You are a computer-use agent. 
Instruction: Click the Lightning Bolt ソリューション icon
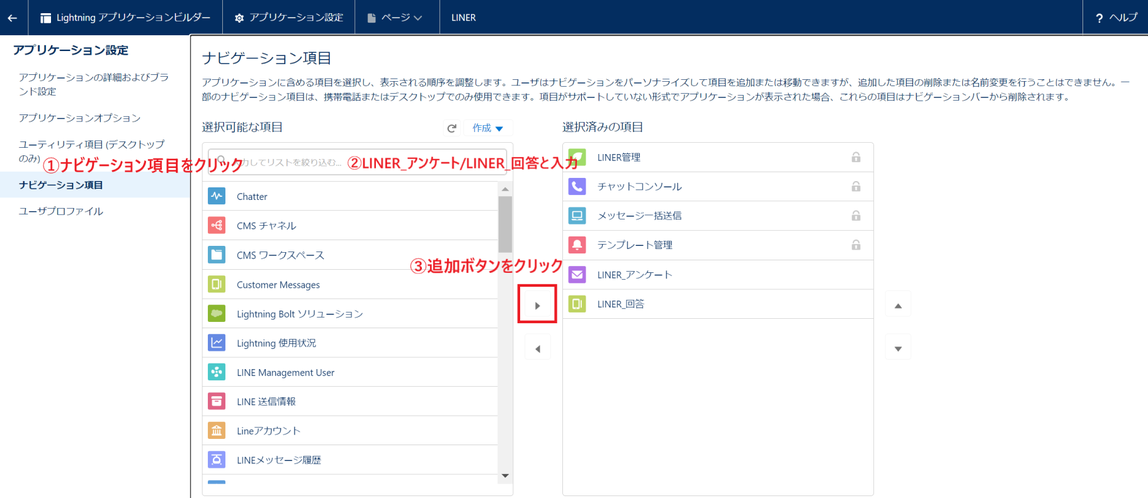click(x=217, y=313)
